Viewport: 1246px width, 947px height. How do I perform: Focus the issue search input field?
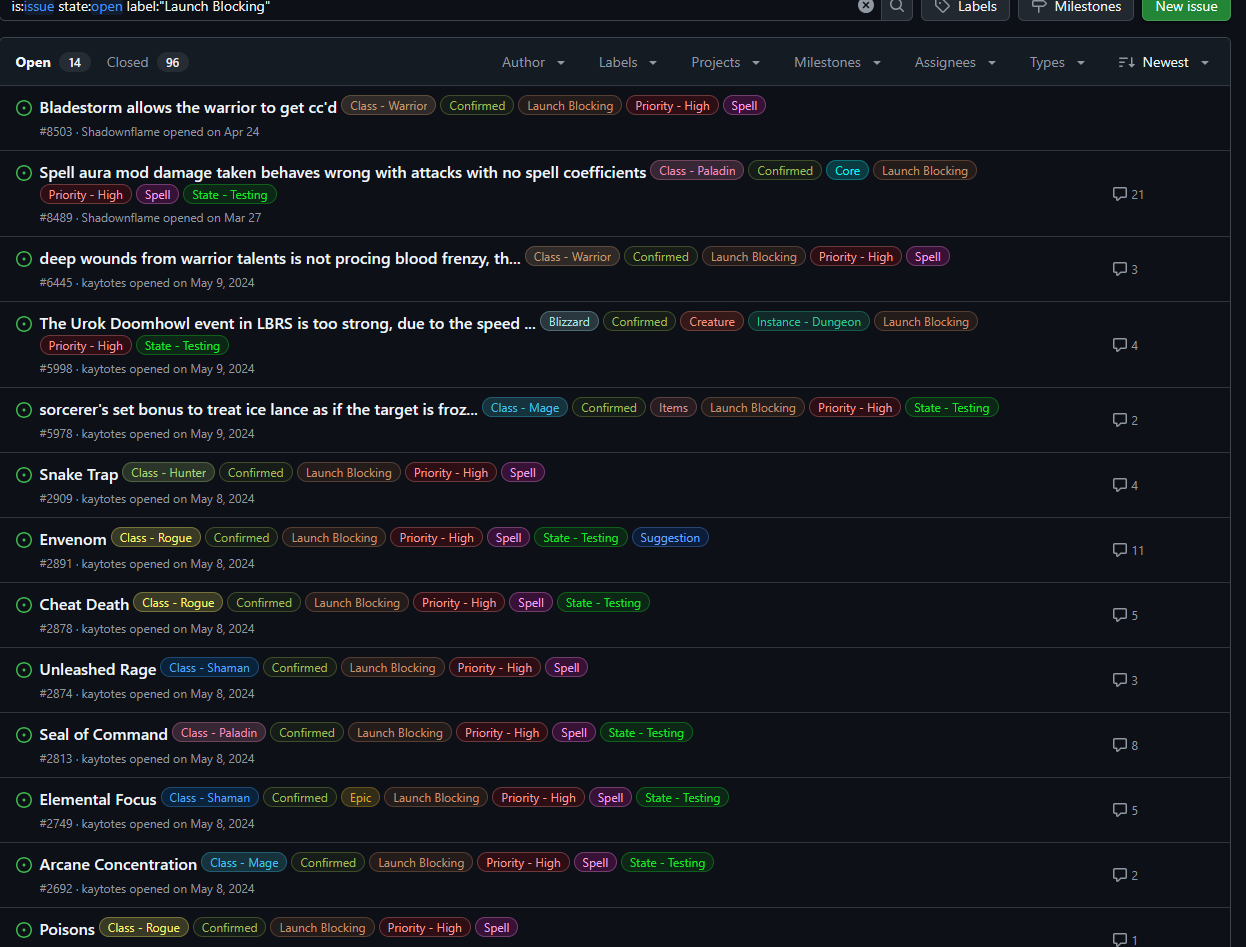430,7
